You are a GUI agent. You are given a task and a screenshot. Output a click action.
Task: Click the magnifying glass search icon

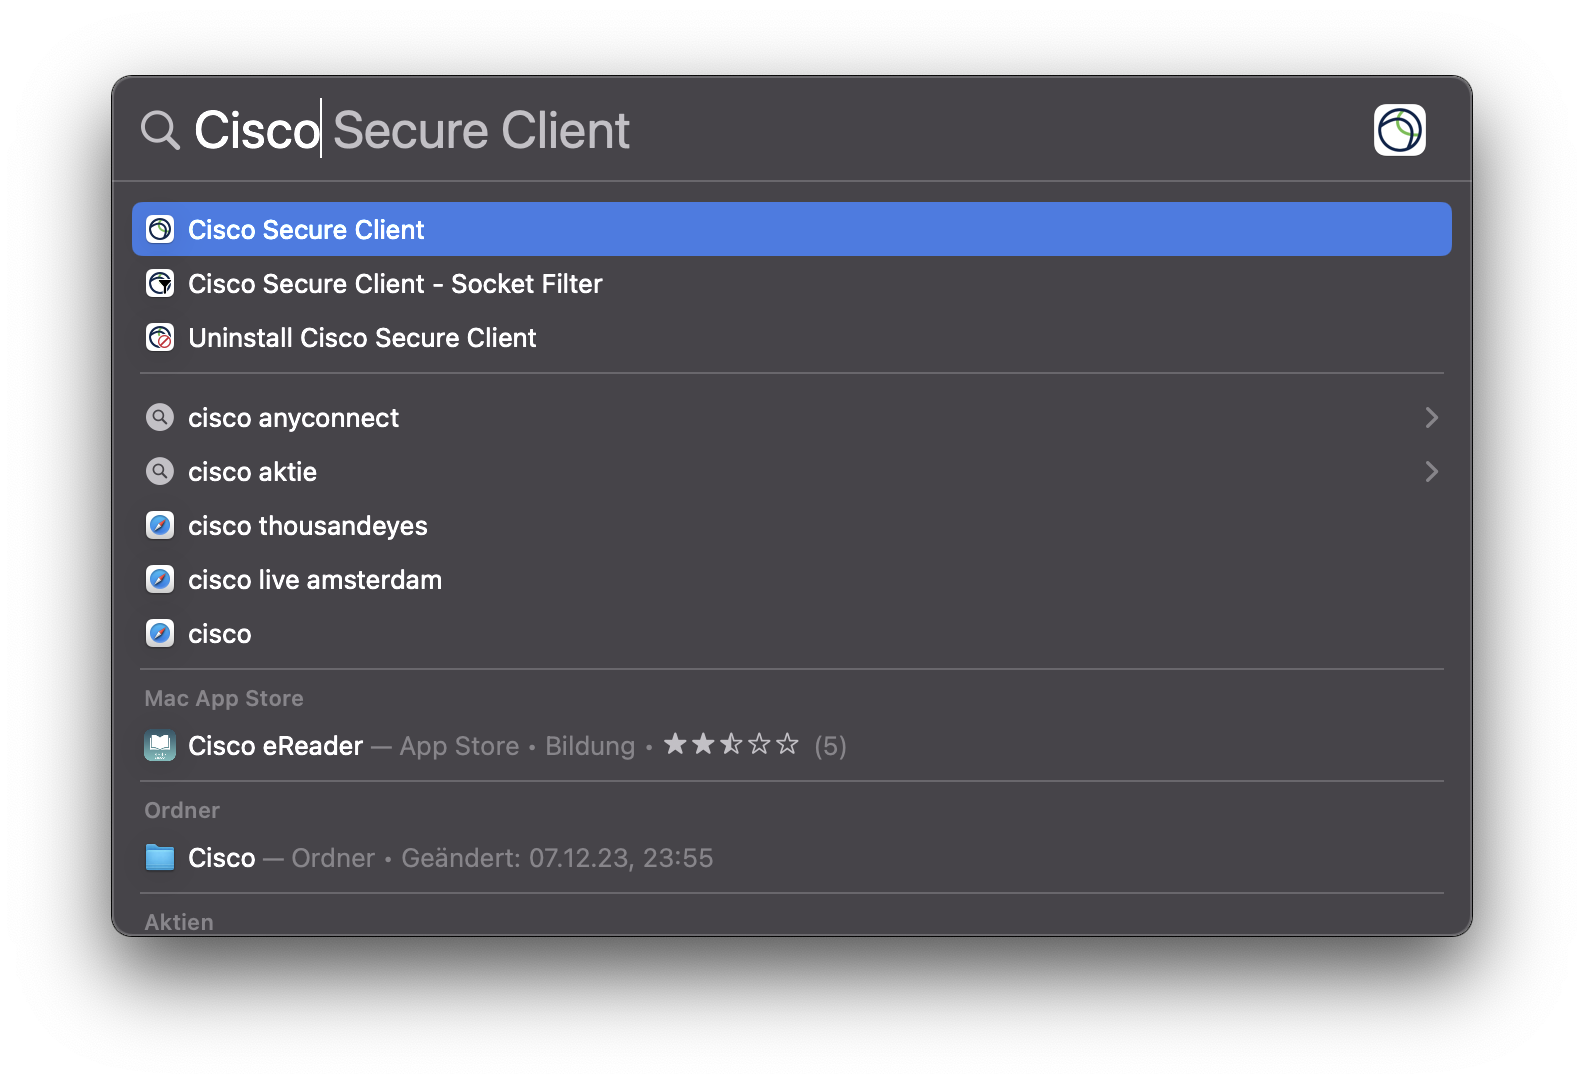[160, 130]
